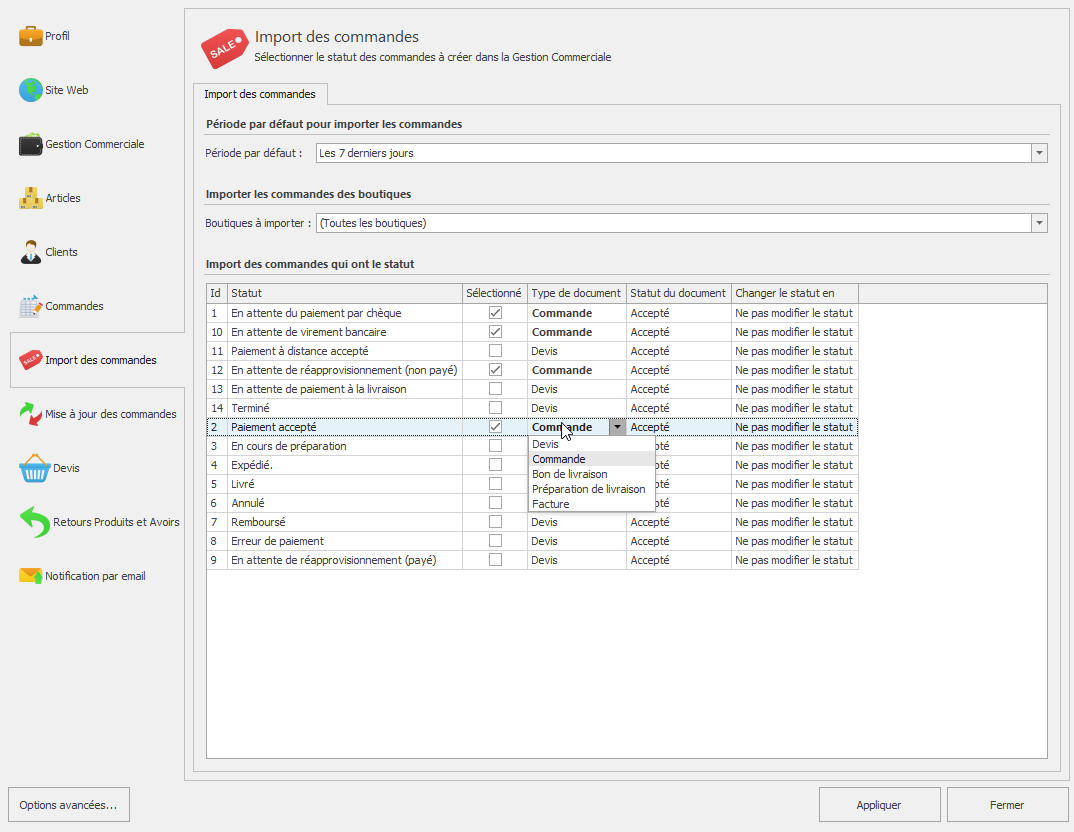The image size is (1074, 832).
Task: Select the Expédié. status text
Action: [x=252, y=464]
